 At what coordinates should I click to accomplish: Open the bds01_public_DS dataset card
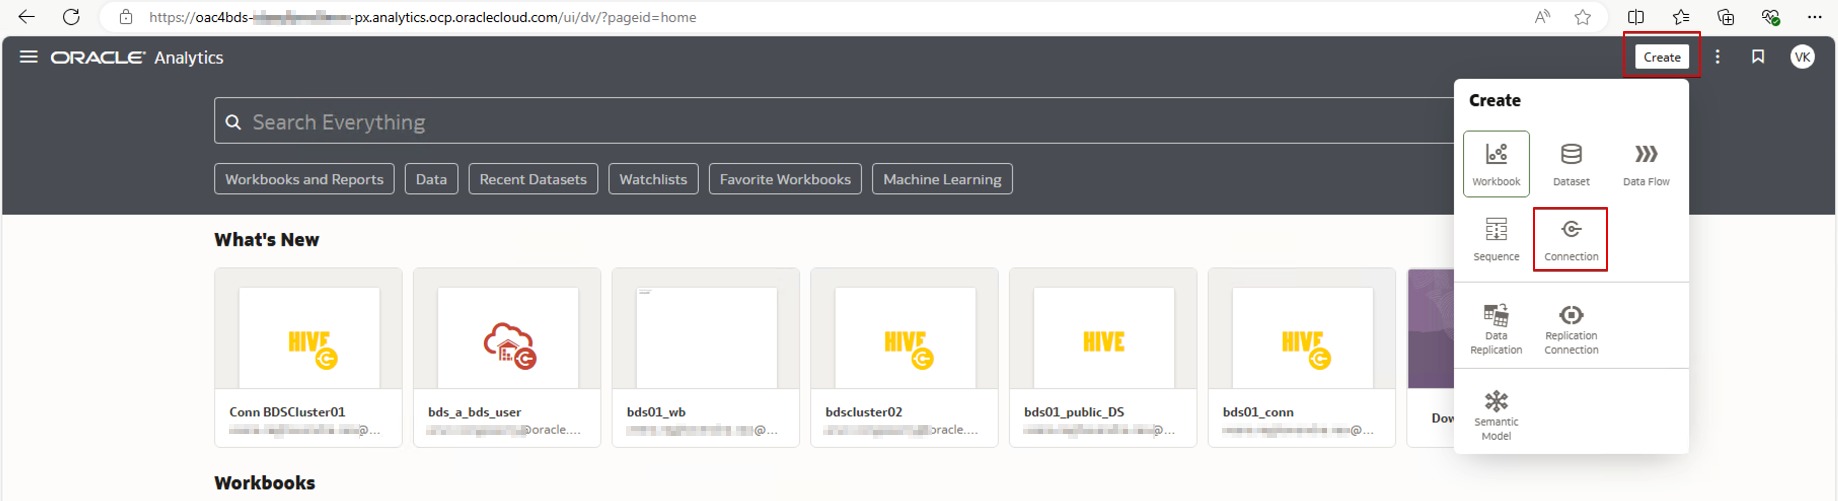coord(1103,357)
